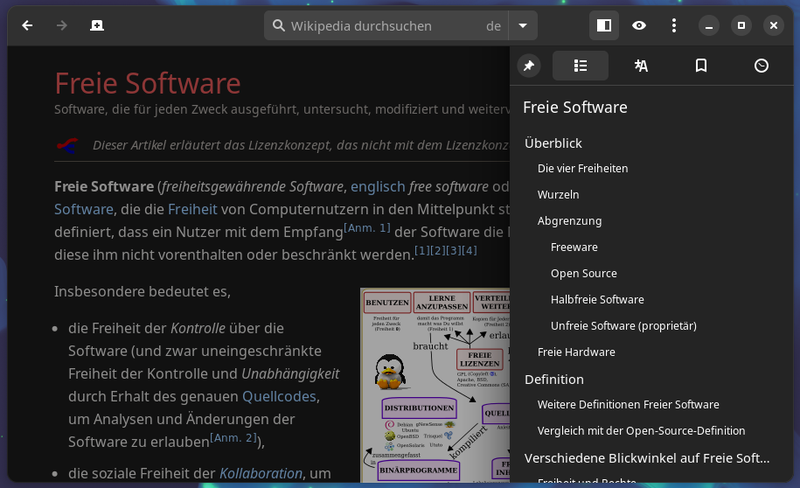The height and width of the screenshot is (488, 800).
Task: Follow the 'englisch' link
Action: 378,187
